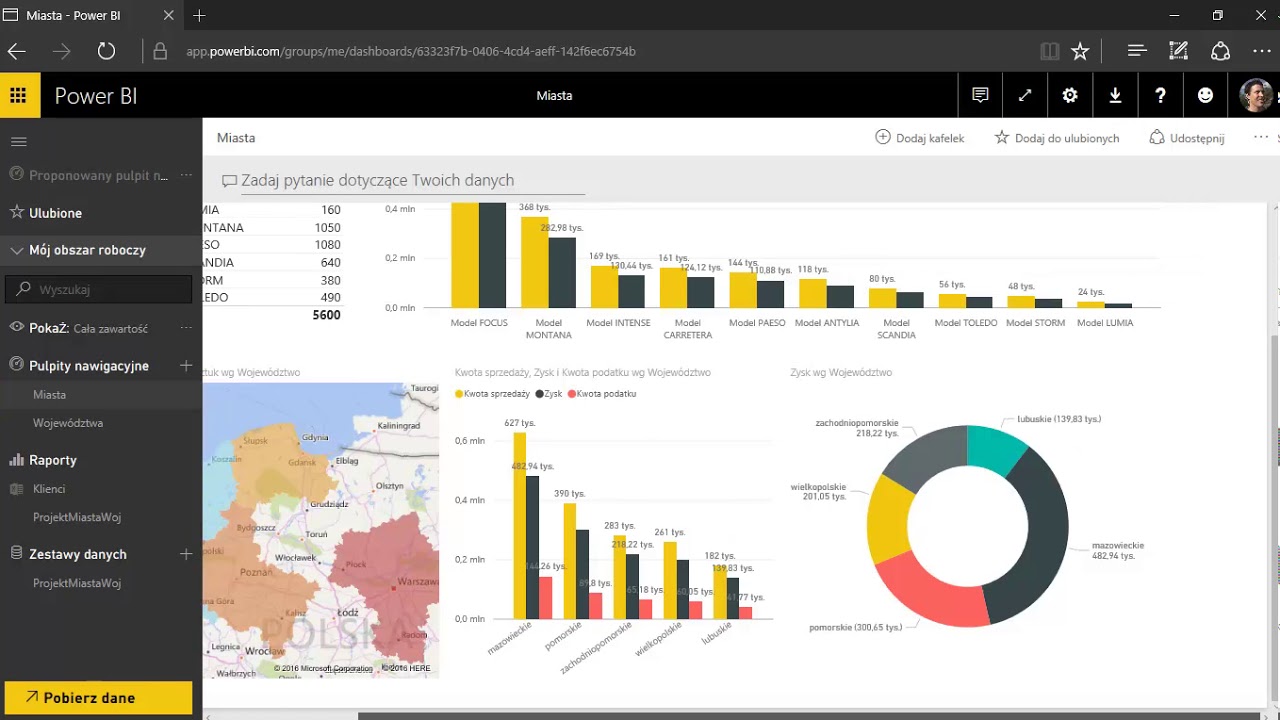Open the browser hub lines icon
1280x720 pixels.
[1136, 51]
